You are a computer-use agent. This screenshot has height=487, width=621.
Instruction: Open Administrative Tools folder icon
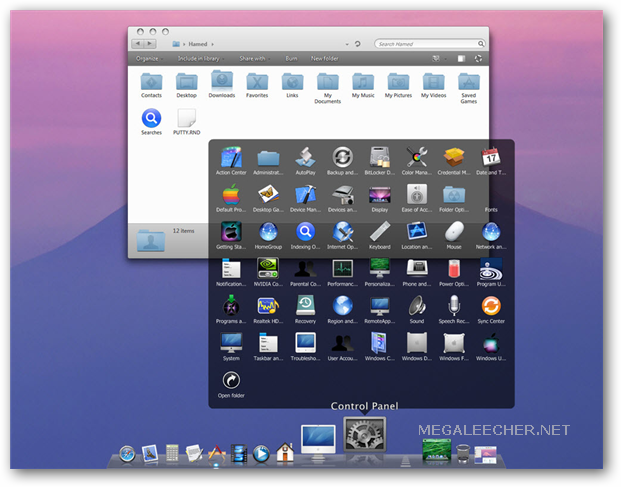(268, 158)
